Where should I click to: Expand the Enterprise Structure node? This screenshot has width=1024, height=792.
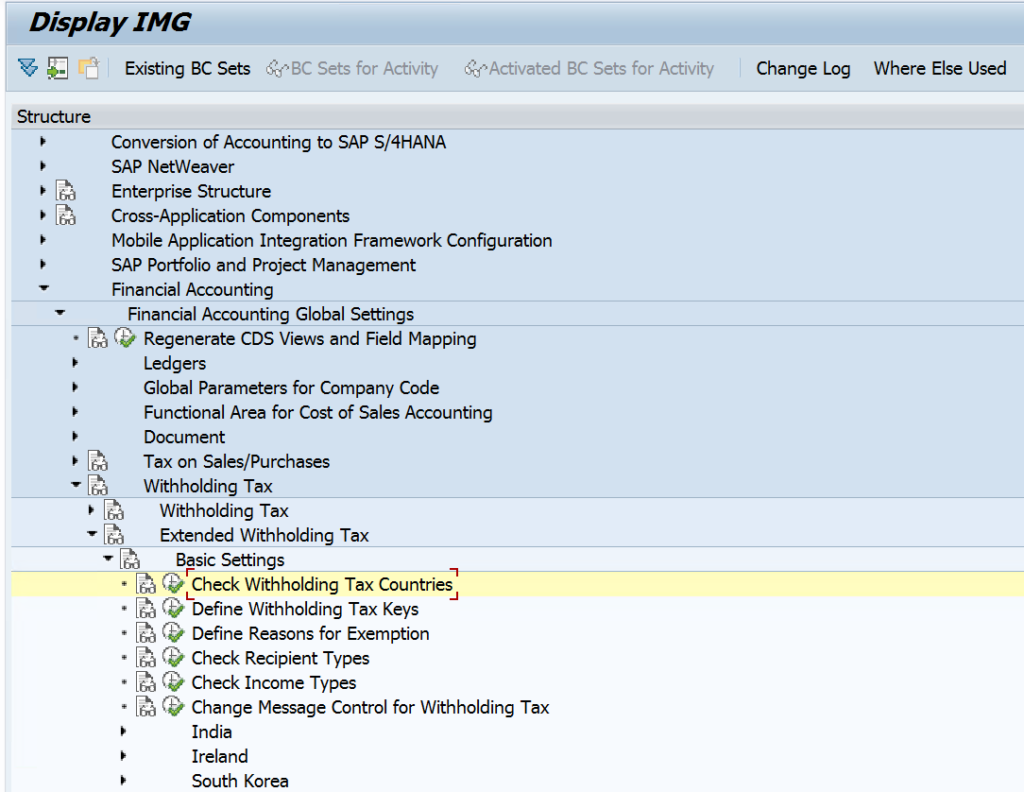pyautogui.click(x=43, y=191)
